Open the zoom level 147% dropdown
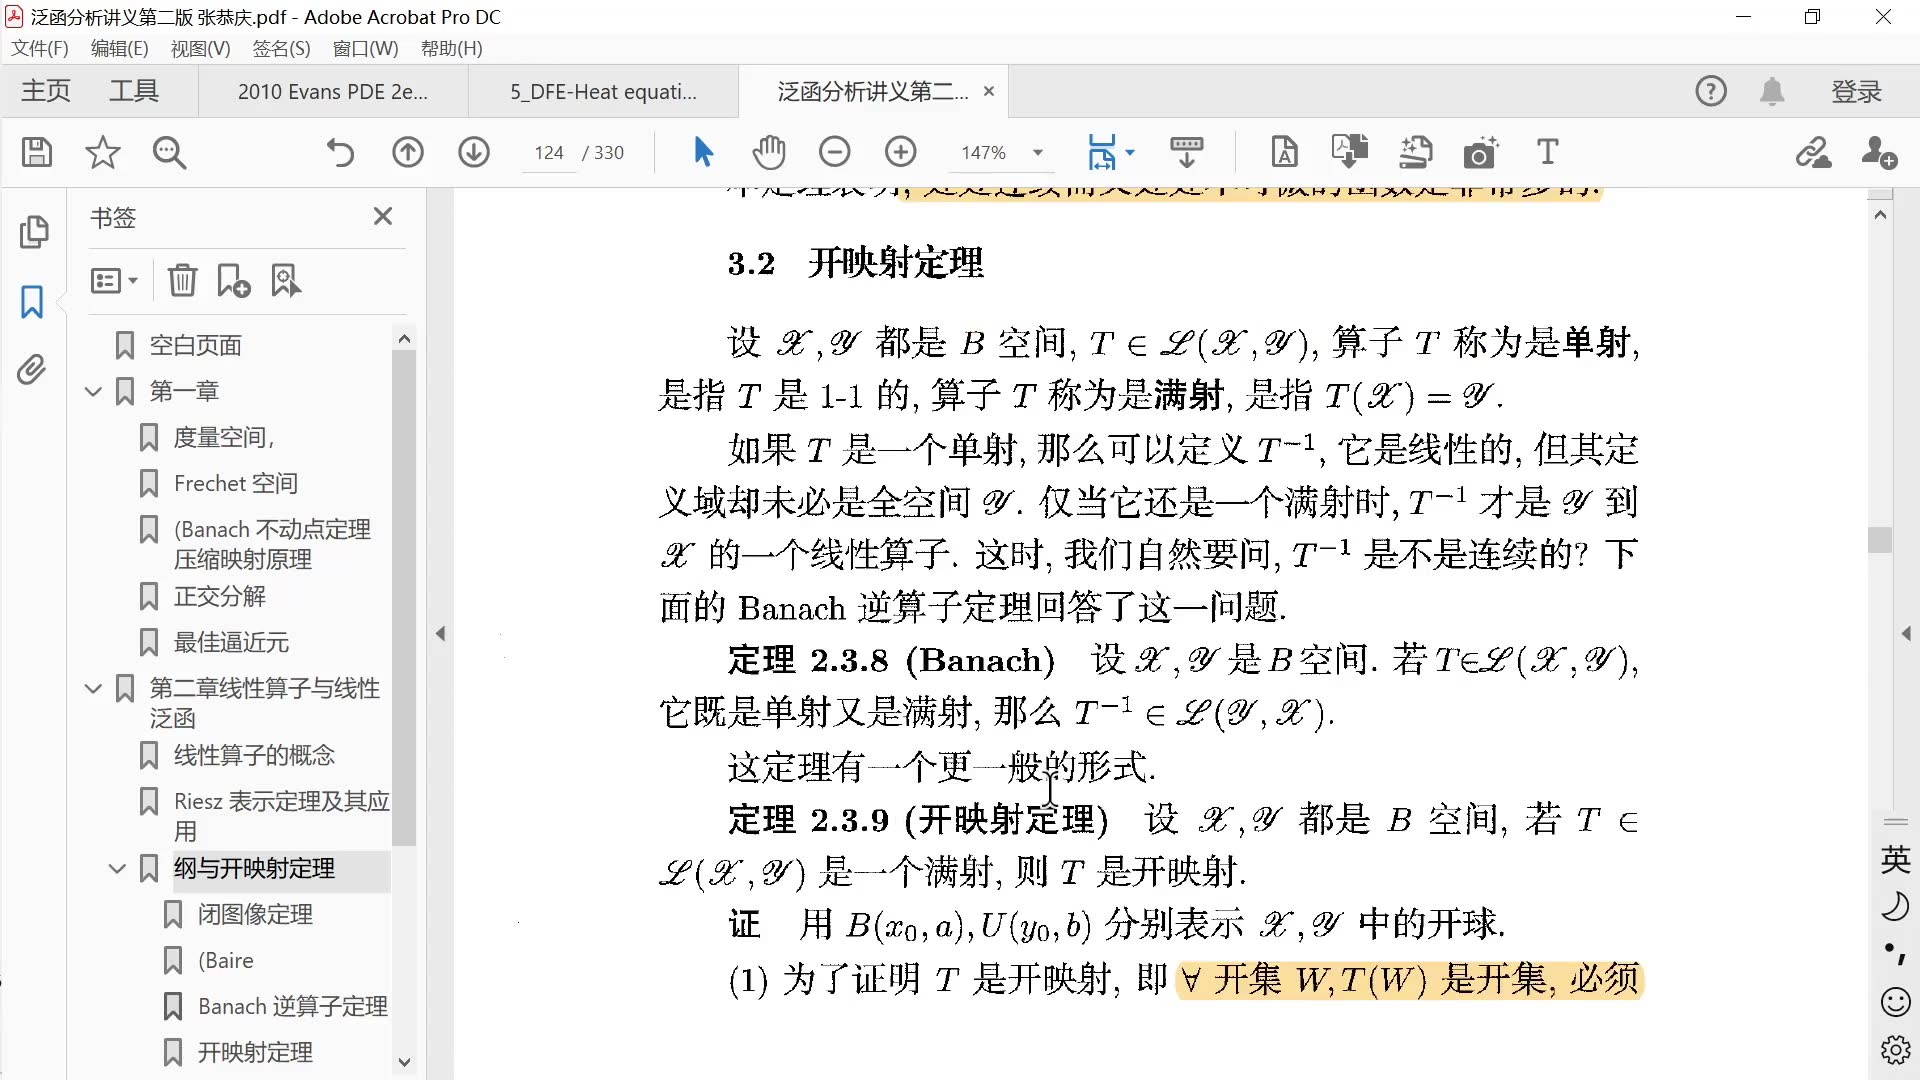 tap(1037, 153)
